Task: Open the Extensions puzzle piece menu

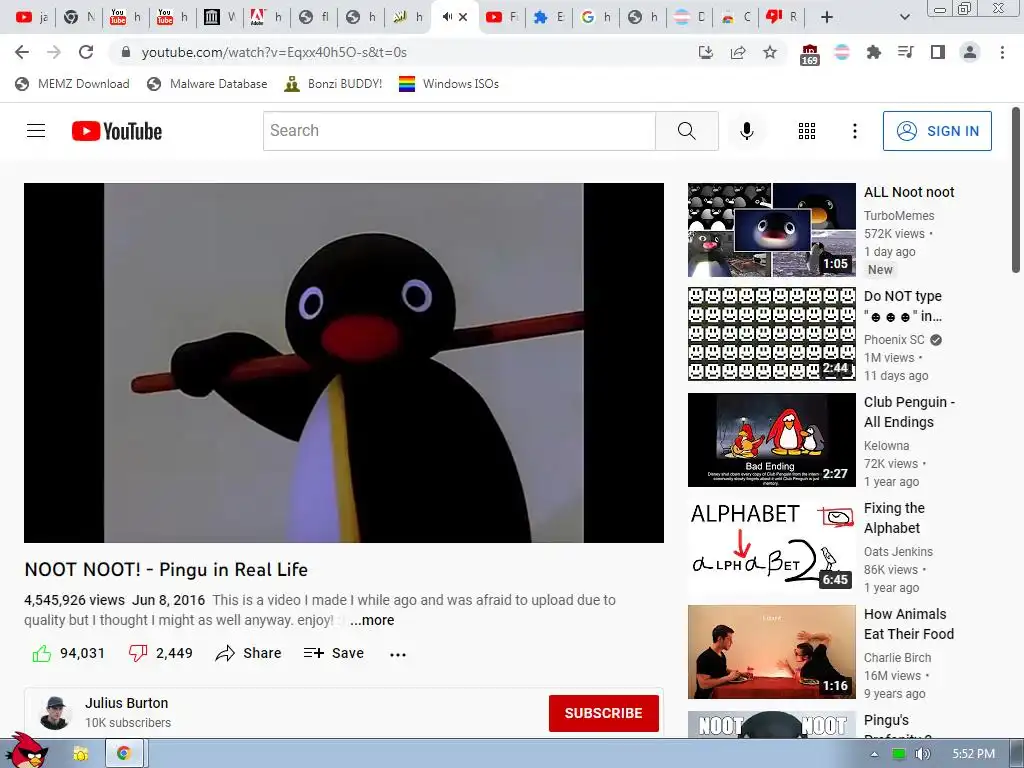Action: point(873,52)
